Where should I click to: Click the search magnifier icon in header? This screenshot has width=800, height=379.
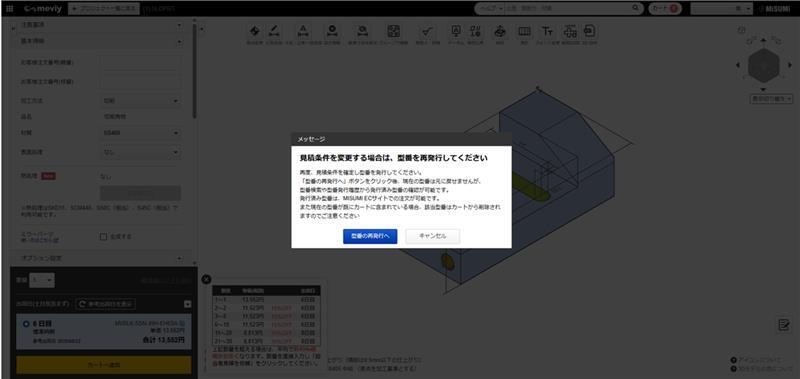[636, 8]
